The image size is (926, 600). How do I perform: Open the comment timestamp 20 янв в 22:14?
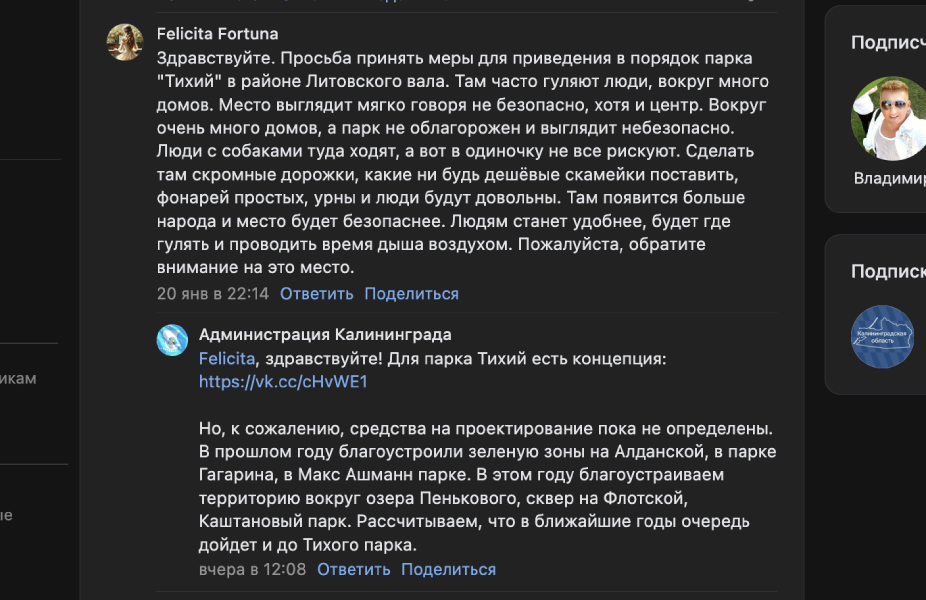pyautogui.click(x=214, y=293)
